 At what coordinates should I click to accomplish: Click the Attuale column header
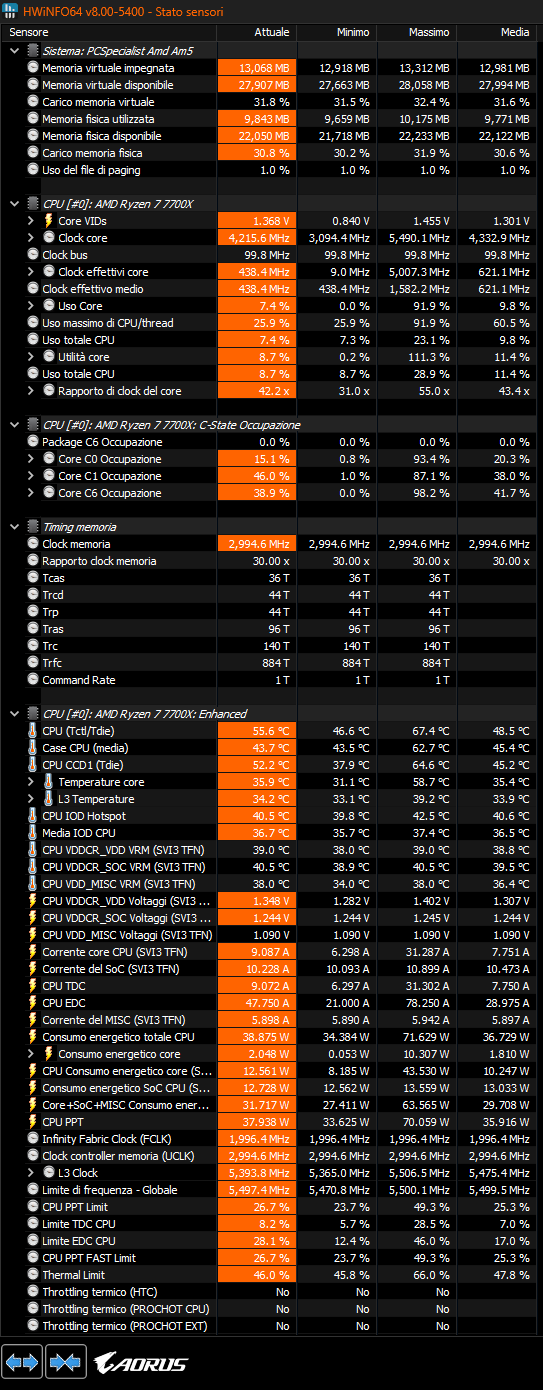coord(256,32)
